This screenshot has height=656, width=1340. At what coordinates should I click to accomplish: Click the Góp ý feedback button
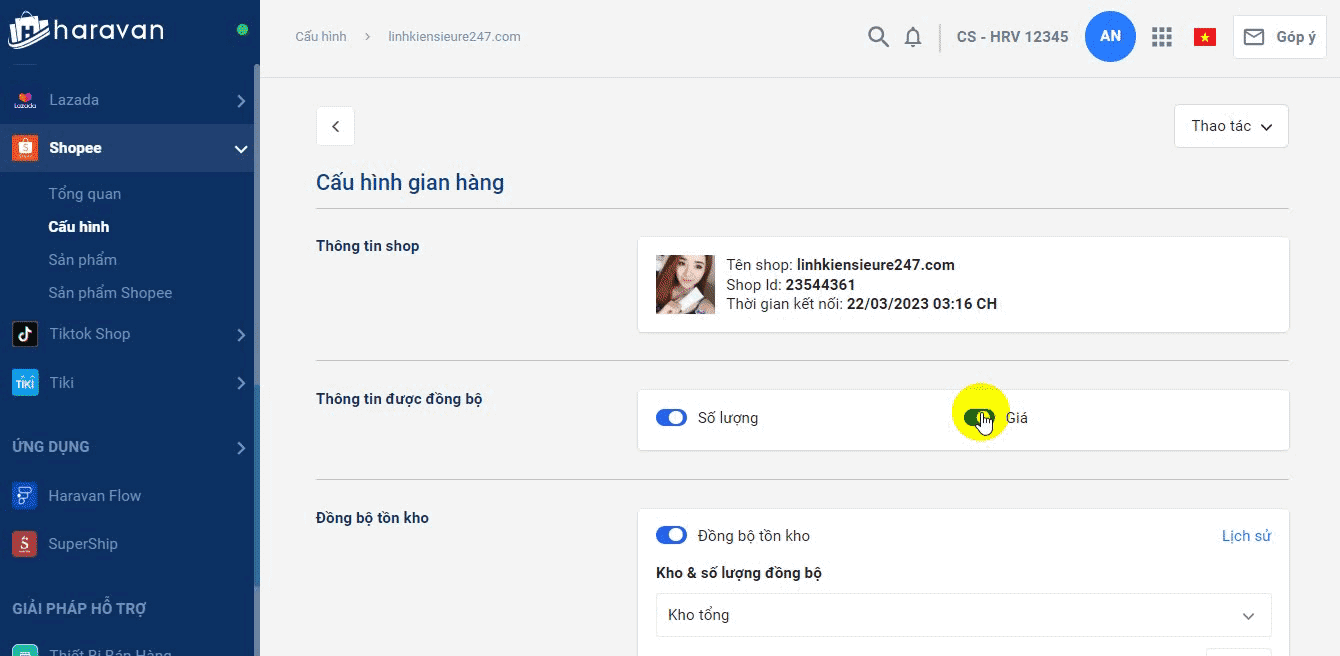(x=1279, y=37)
